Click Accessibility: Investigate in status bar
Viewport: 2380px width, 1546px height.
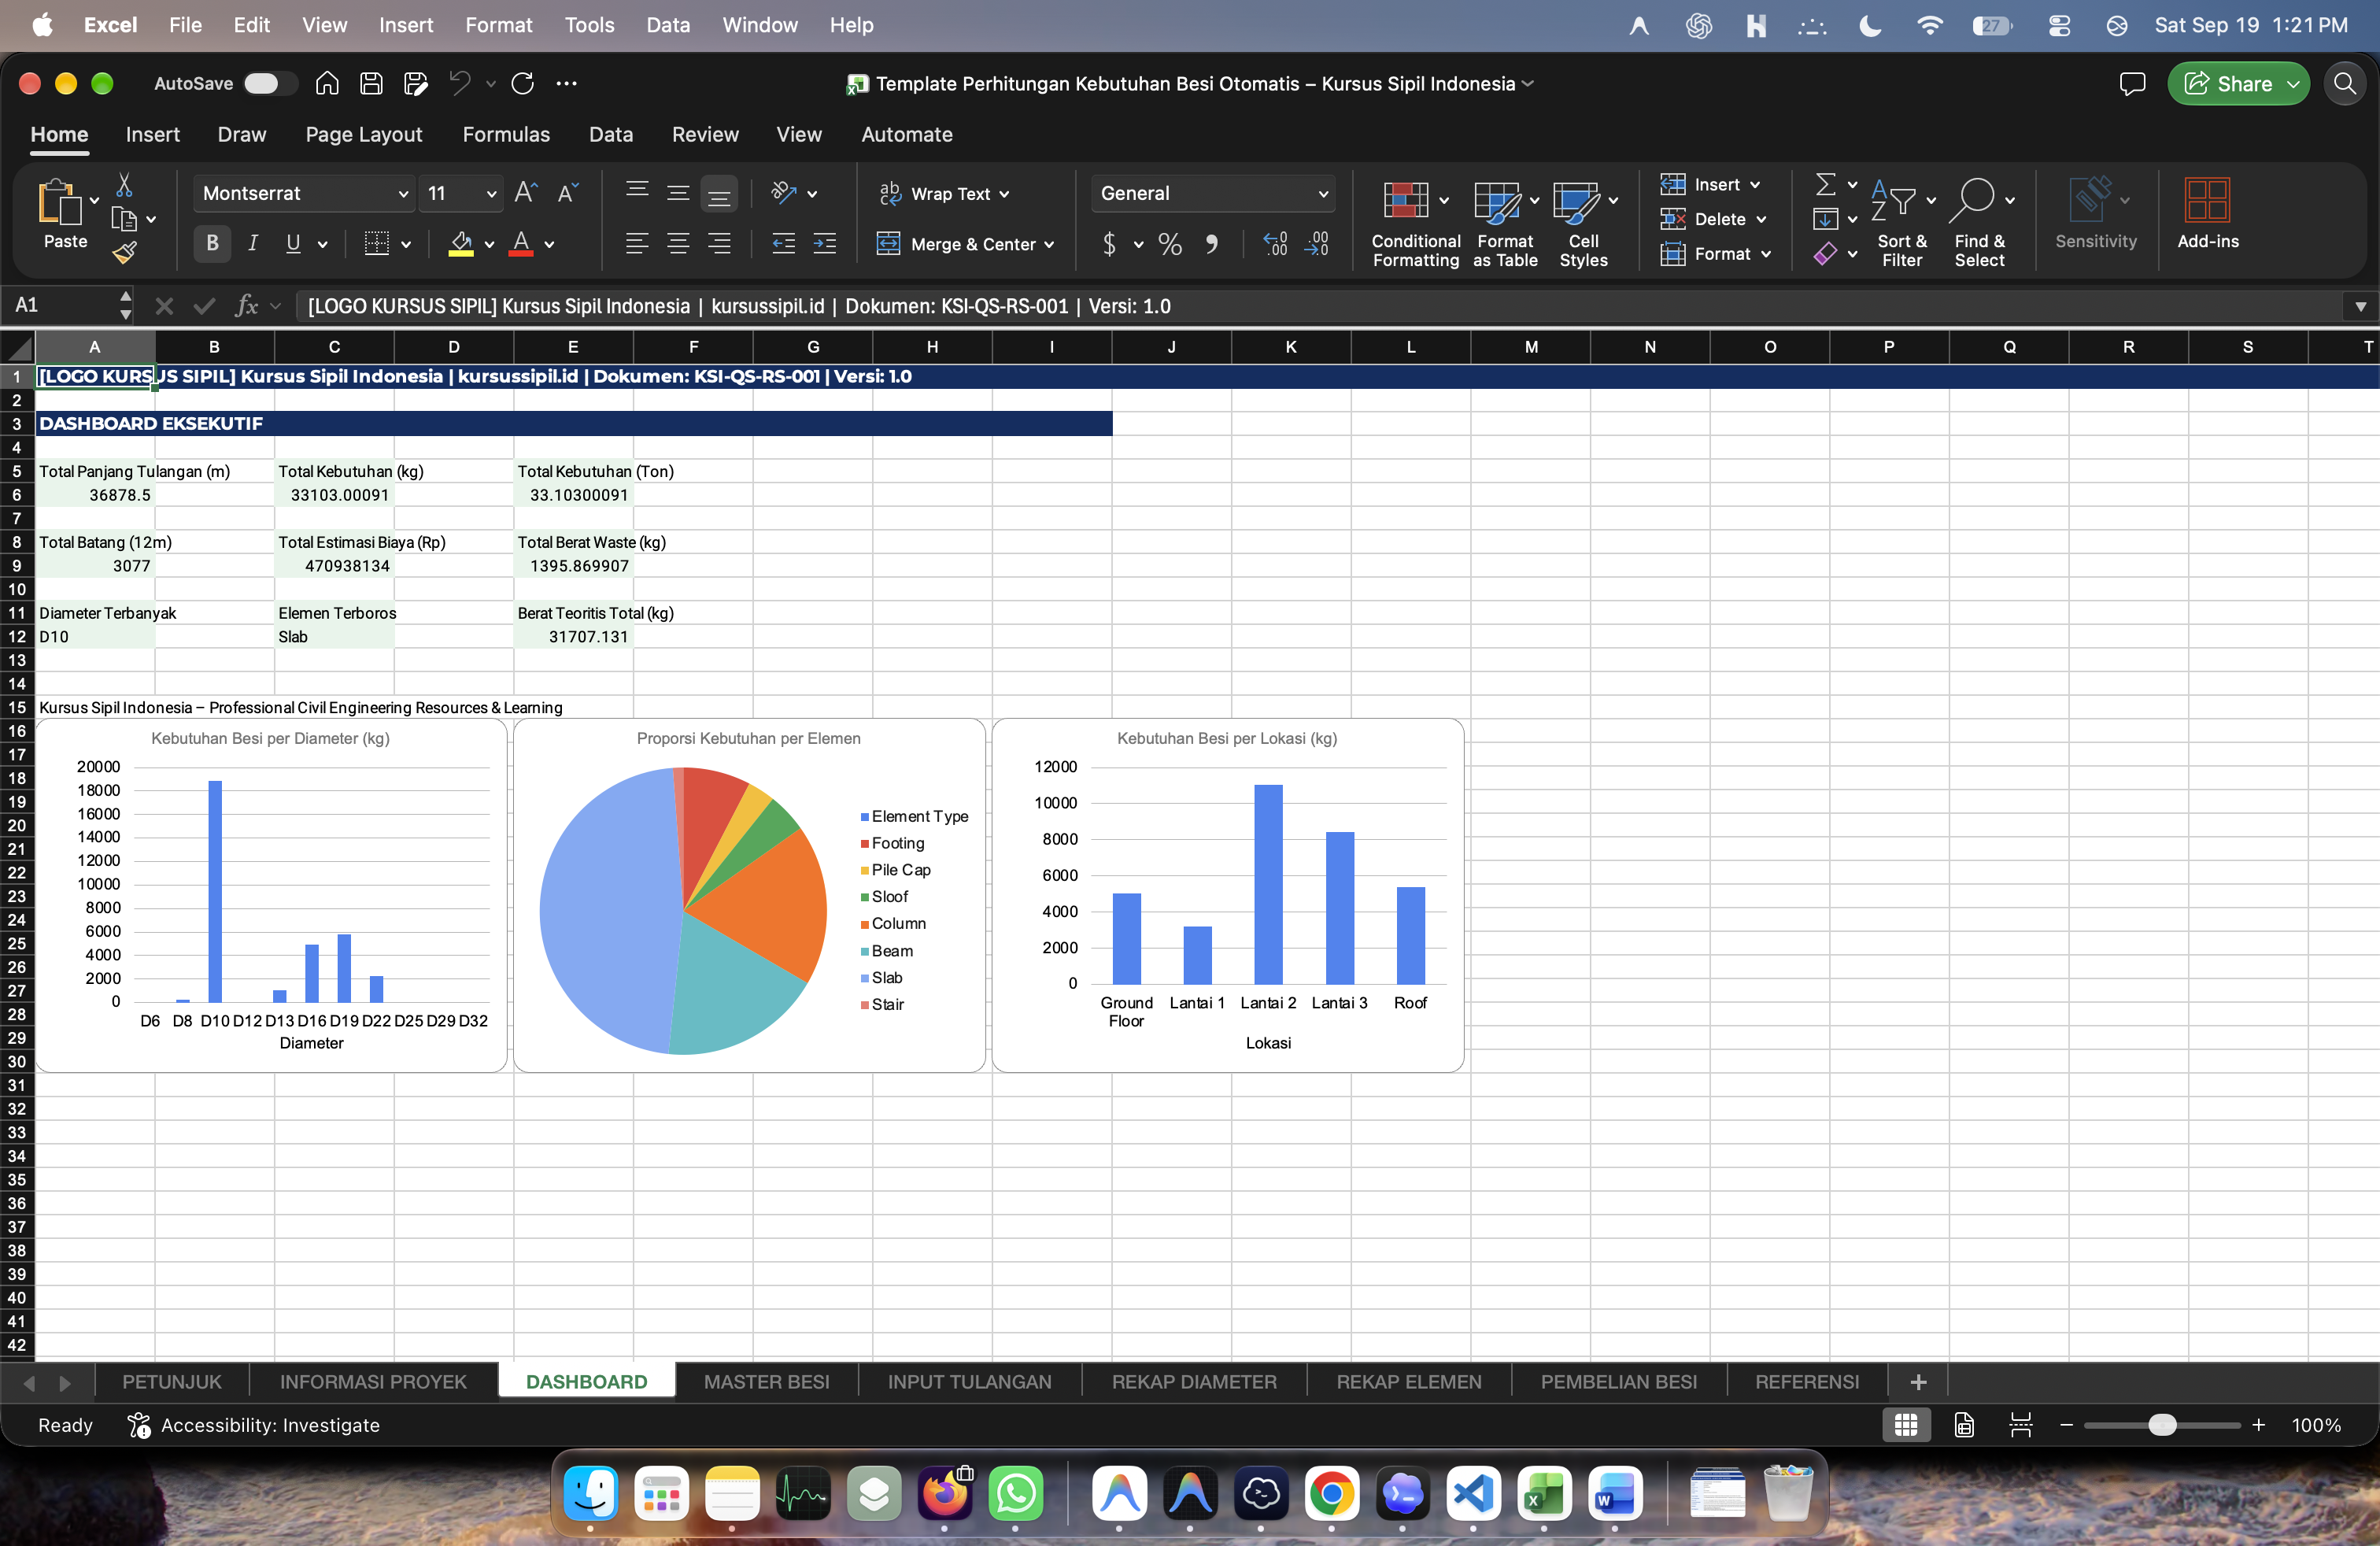click(x=254, y=1425)
